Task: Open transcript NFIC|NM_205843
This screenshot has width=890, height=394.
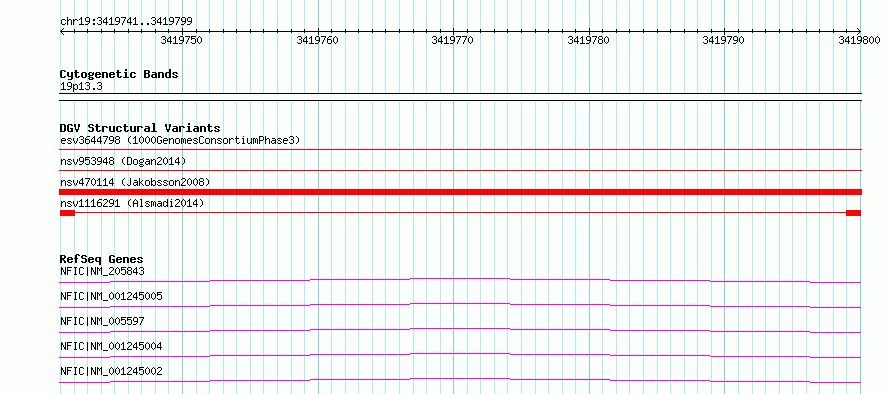Action: tap(102, 271)
